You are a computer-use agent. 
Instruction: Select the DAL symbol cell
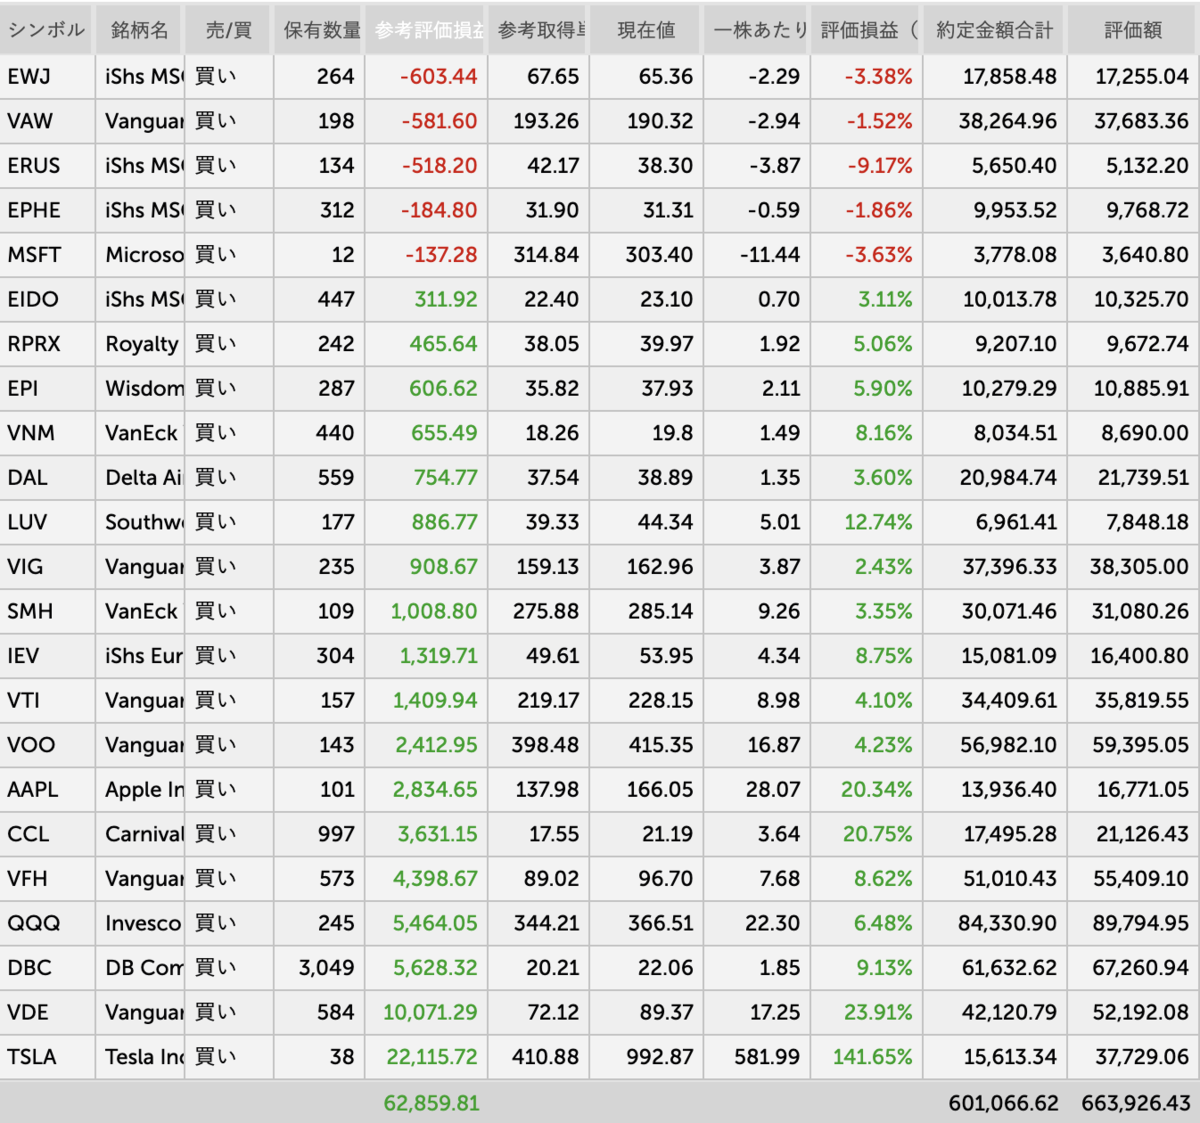(47, 478)
